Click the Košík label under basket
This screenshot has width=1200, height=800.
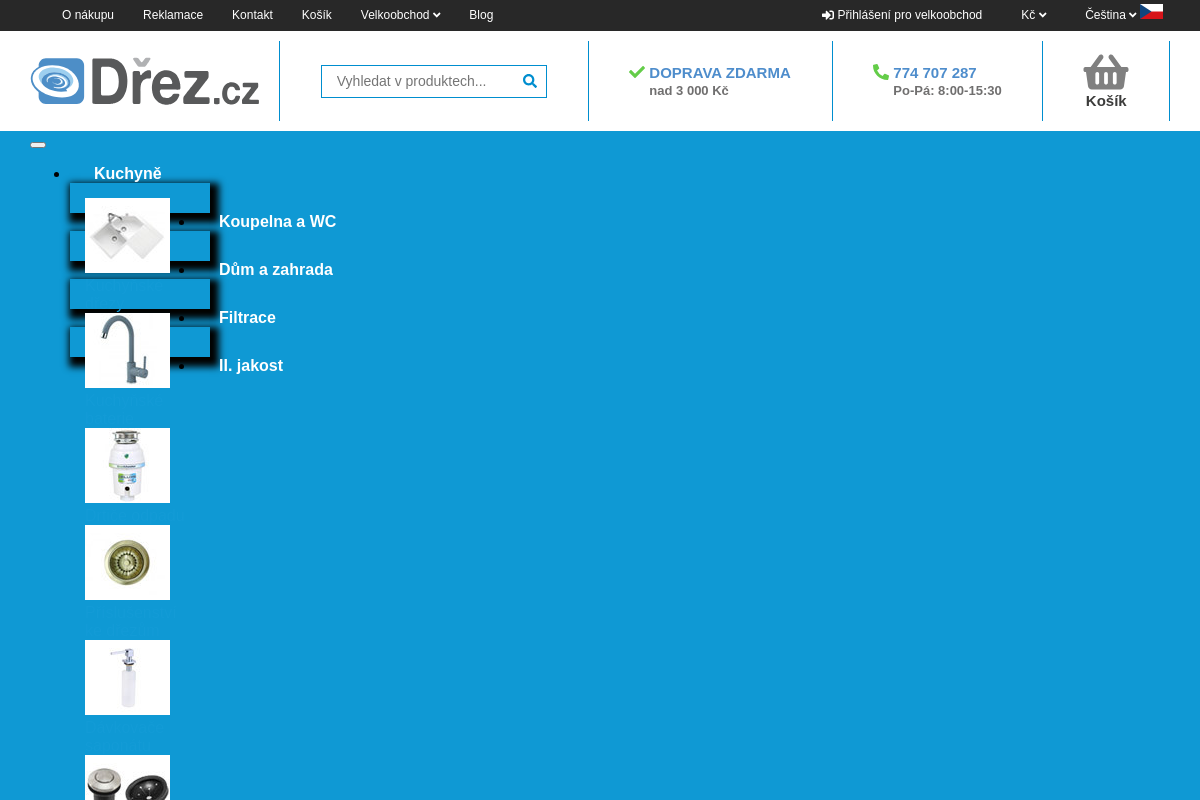click(x=1106, y=101)
